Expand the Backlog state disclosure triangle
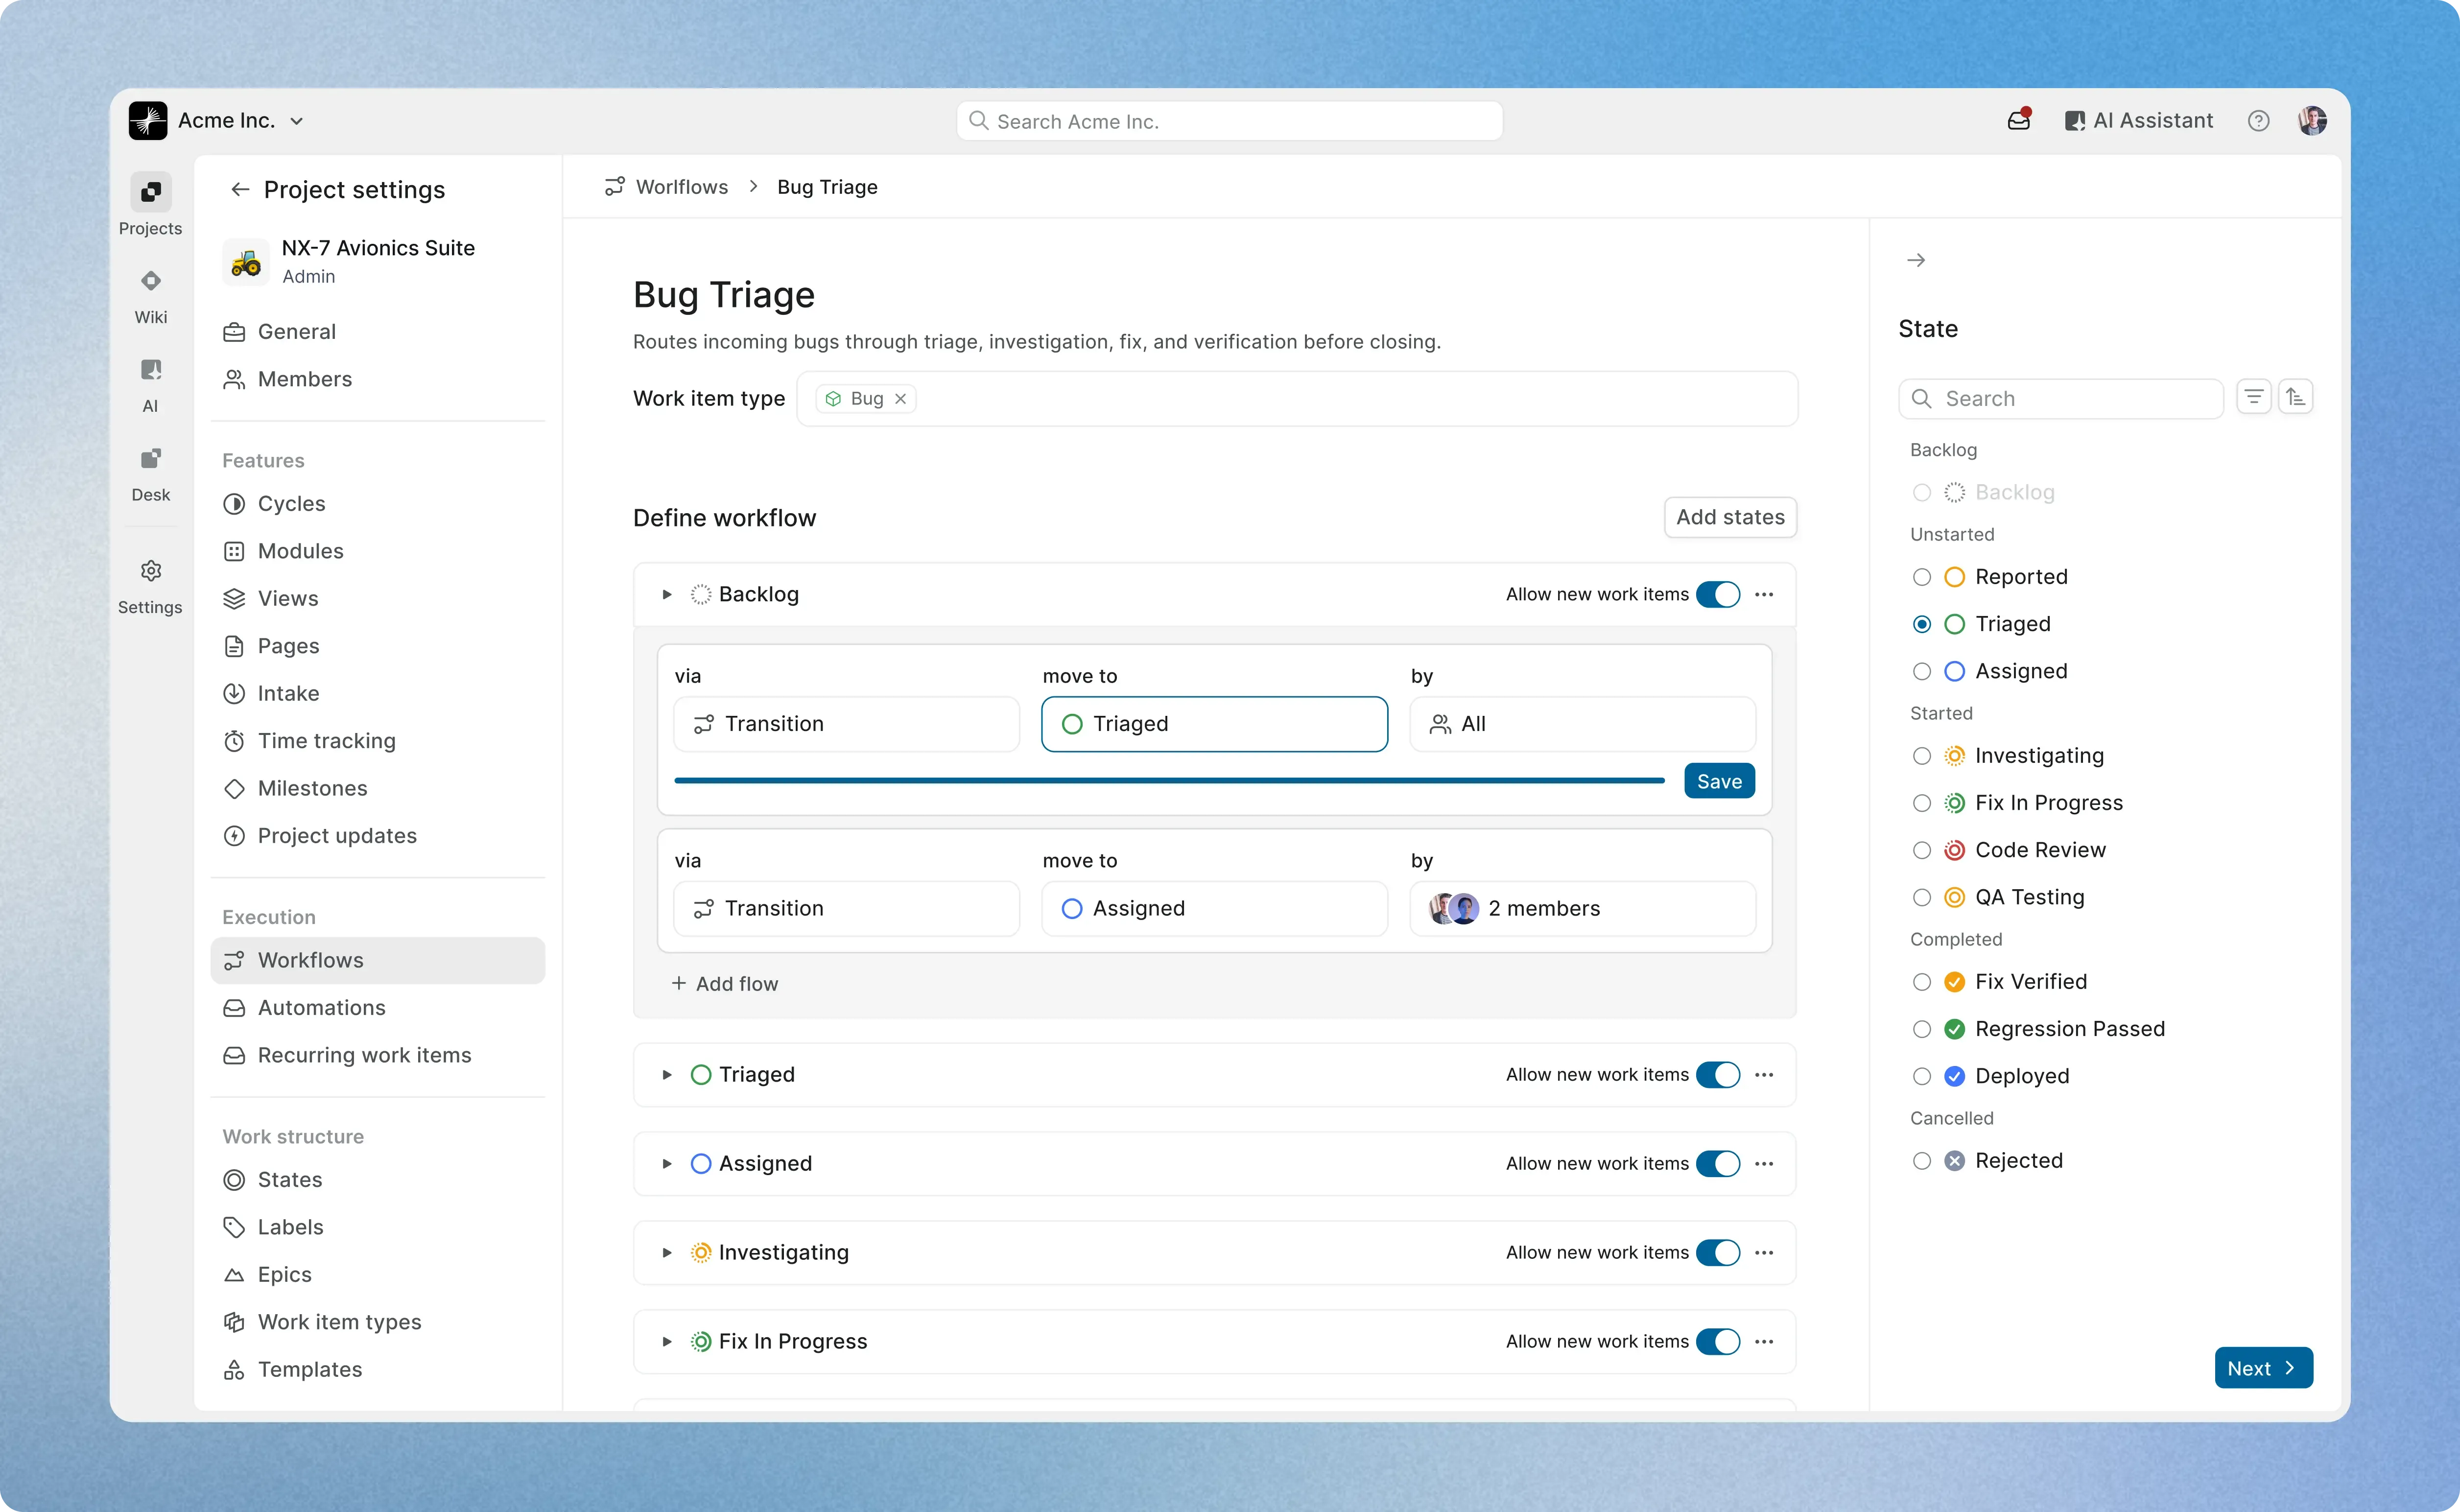This screenshot has width=2460, height=1512. coord(667,594)
